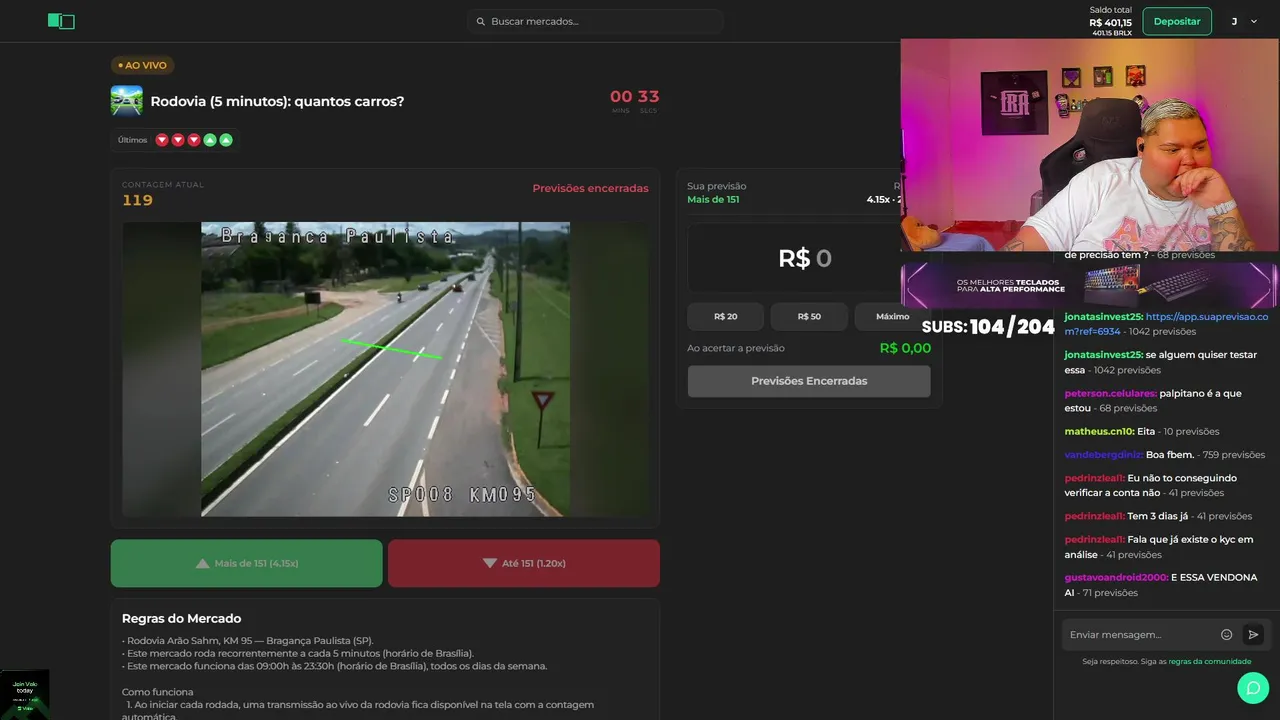Click the Regras do Mercado heading
This screenshot has height=720, width=1280.
pos(181,618)
